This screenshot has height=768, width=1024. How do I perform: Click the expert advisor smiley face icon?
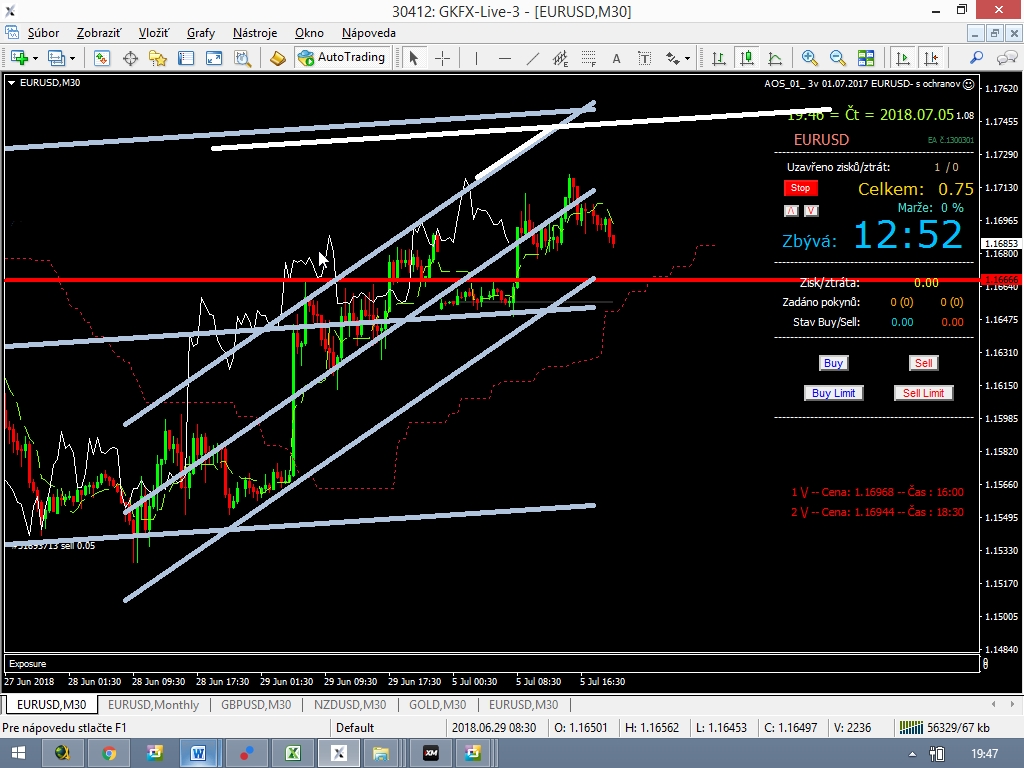click(969, 84)
